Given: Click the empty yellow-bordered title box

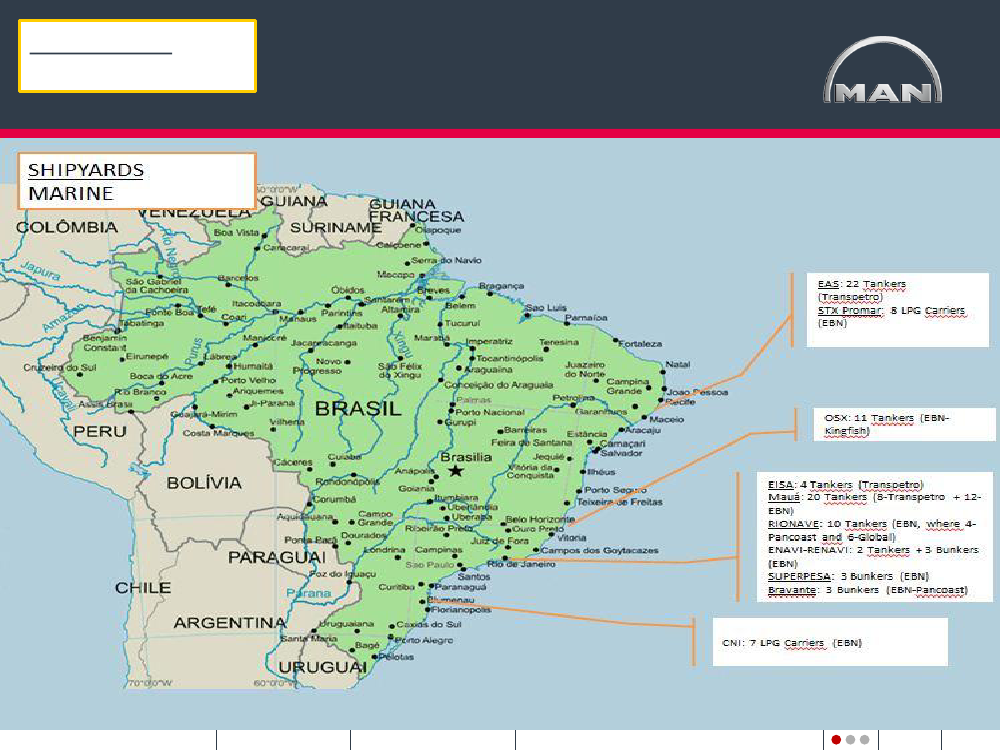Looking at the screenshot, I should [138, 56].
